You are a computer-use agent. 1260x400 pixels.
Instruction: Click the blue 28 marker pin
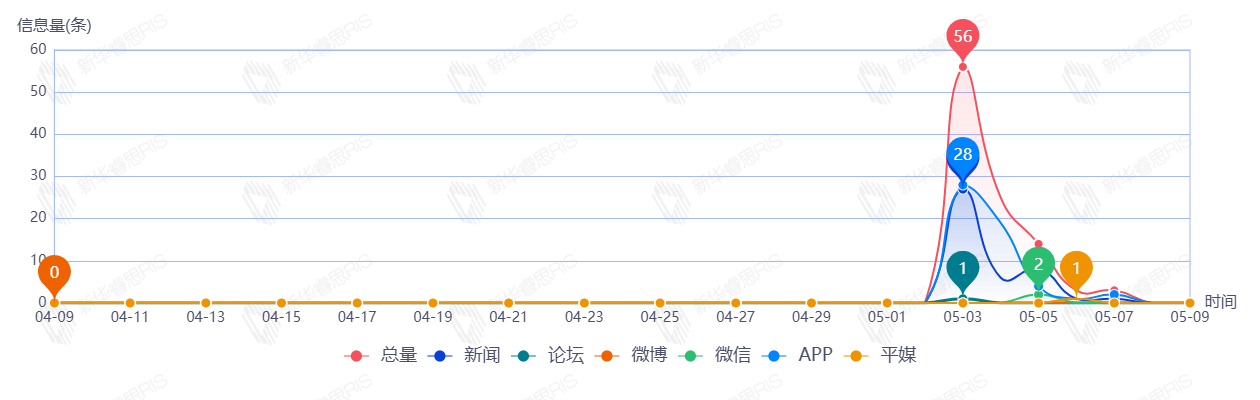click(x=962, y=154)
